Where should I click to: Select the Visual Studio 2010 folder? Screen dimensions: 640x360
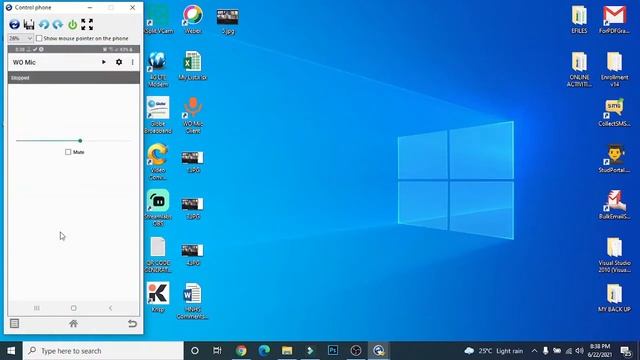point(614,255)
